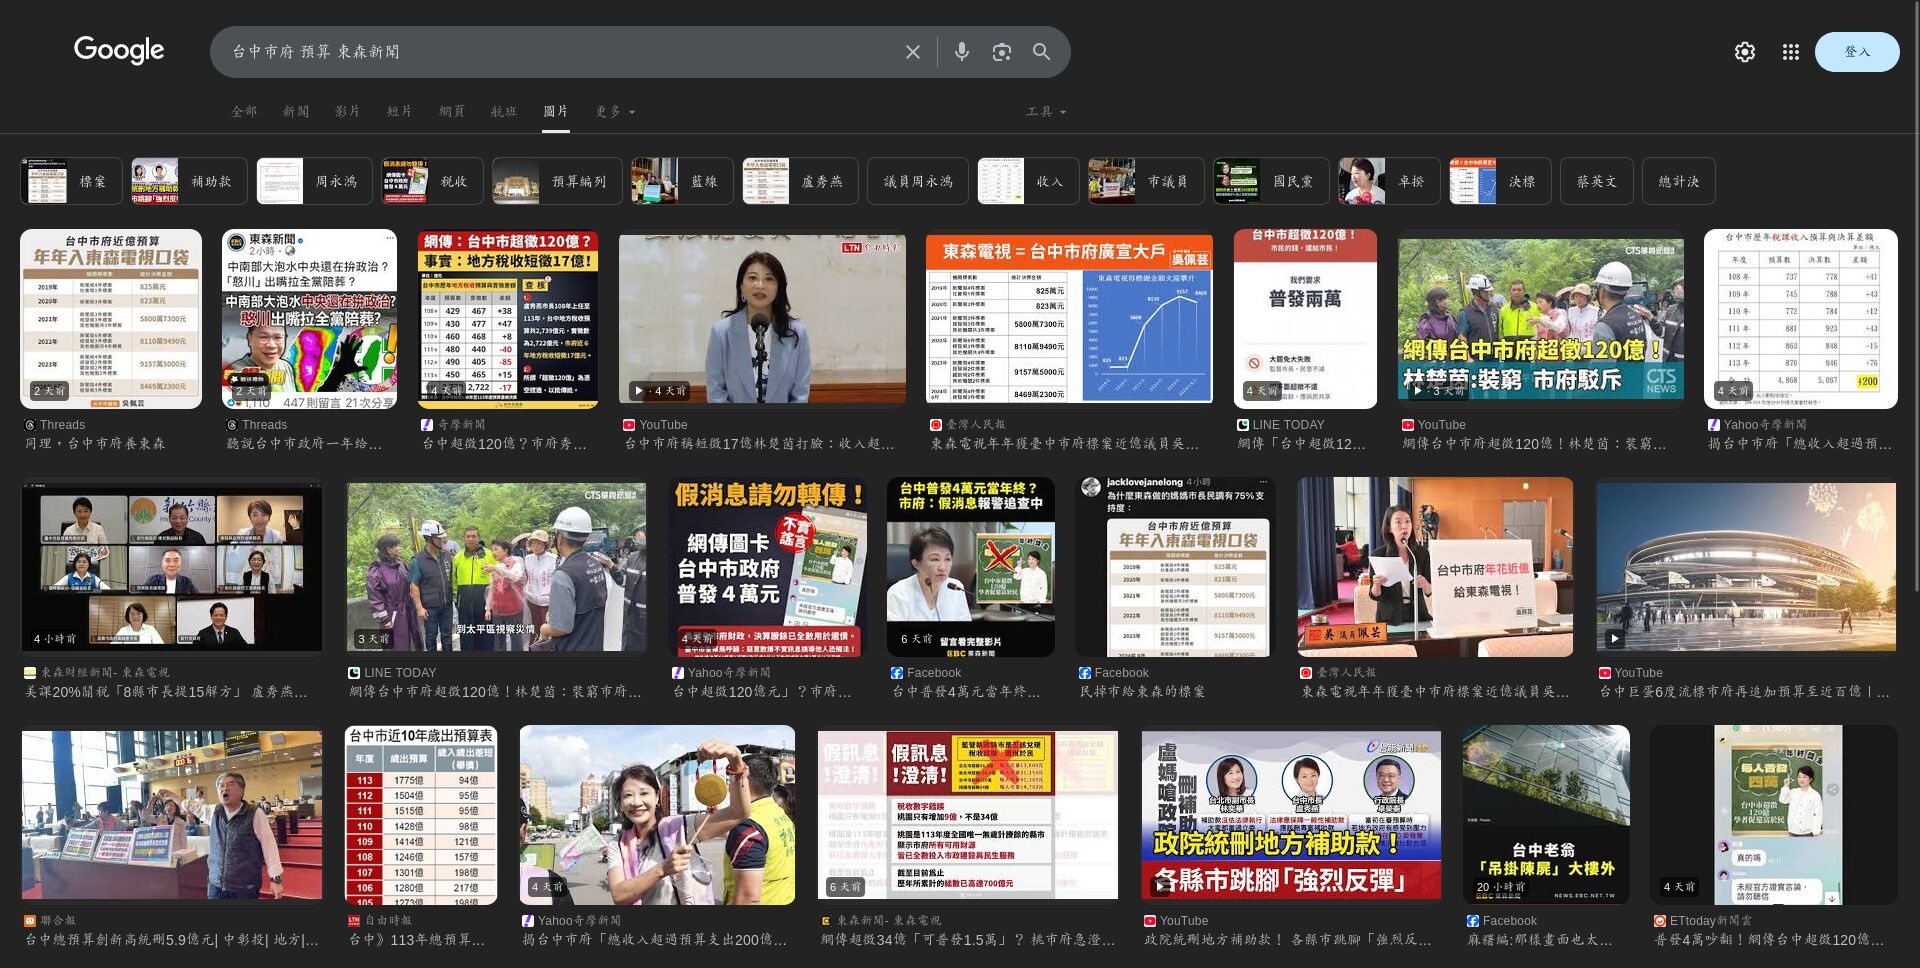Filter images by 盧秀燕 chip
Image resolution: width=1920 pixels, height=968 pixels.
coord(800,181)
